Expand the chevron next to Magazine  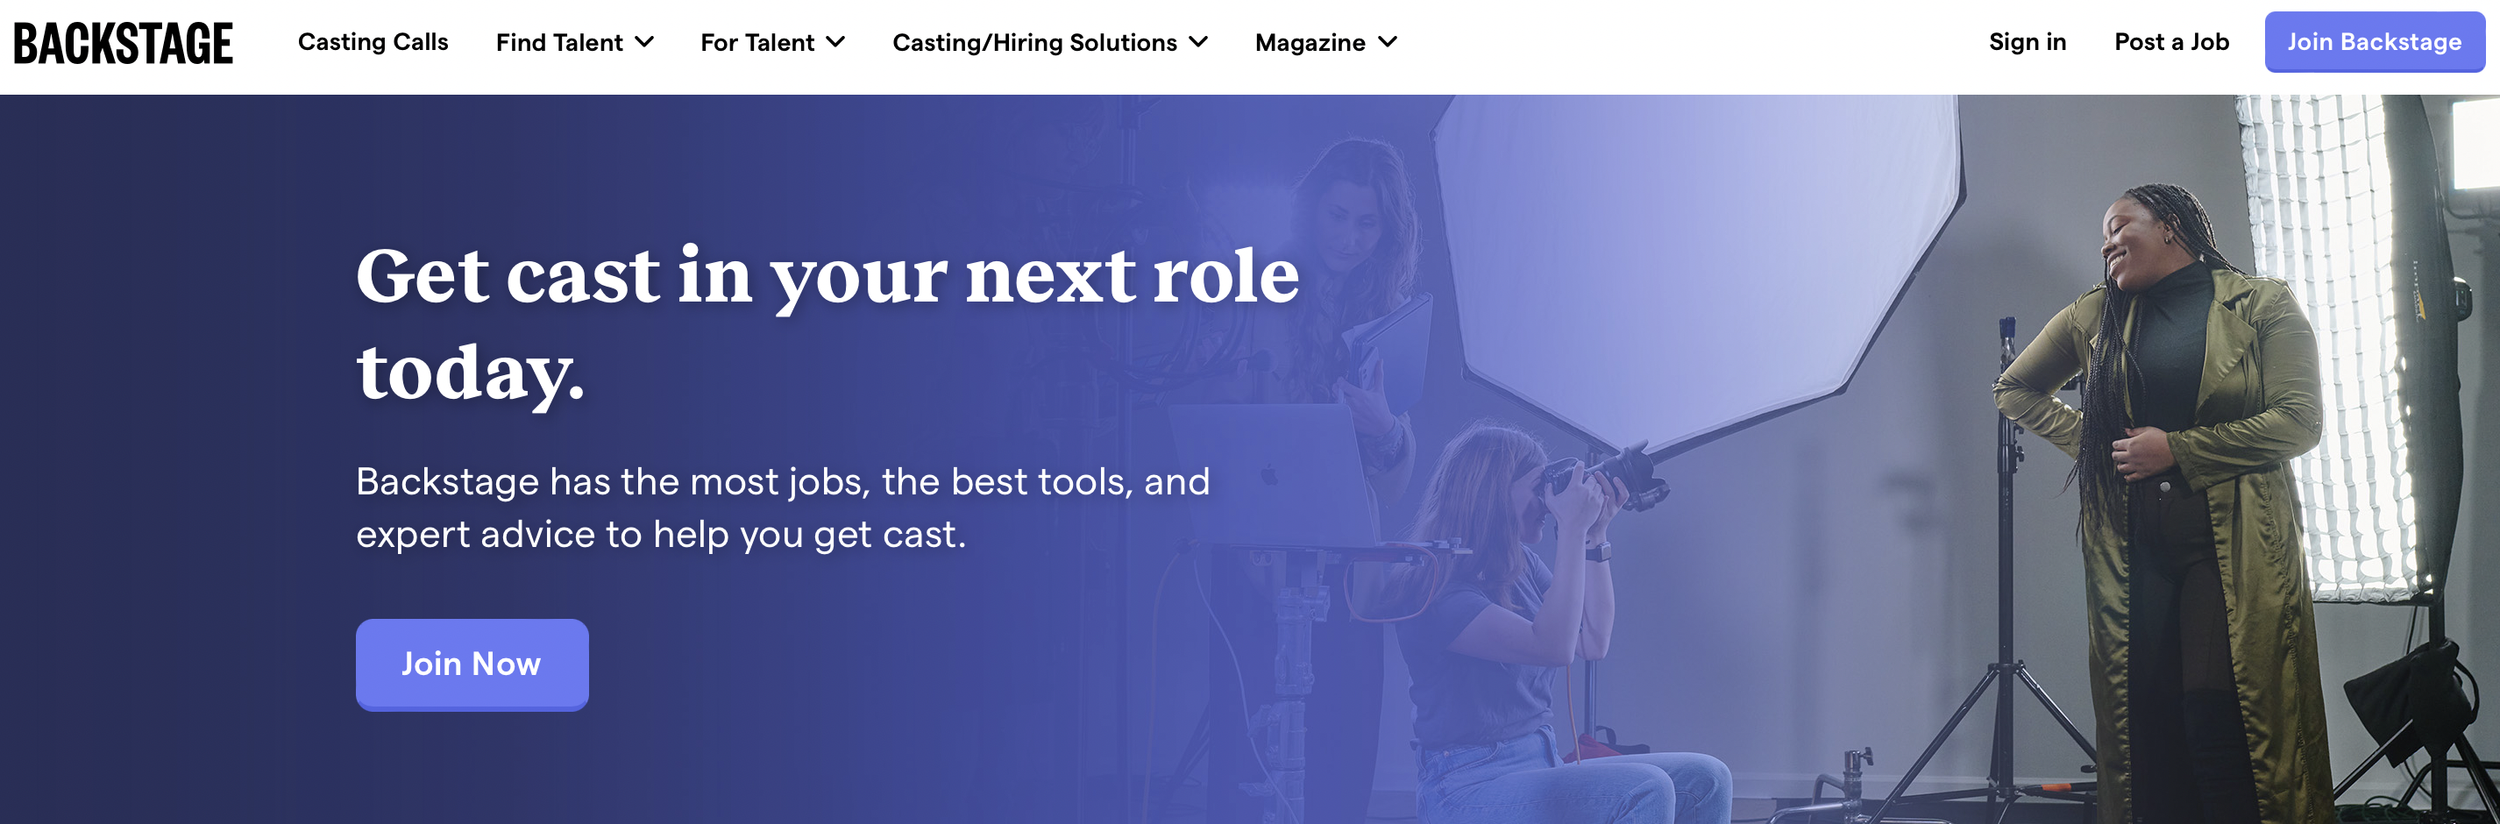click(1388, 42)
